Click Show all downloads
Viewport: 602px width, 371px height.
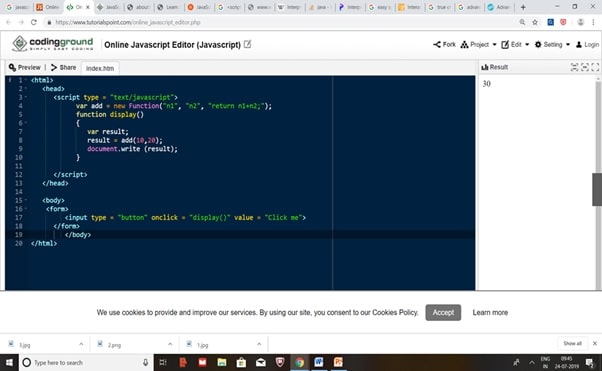coord(572,343)
